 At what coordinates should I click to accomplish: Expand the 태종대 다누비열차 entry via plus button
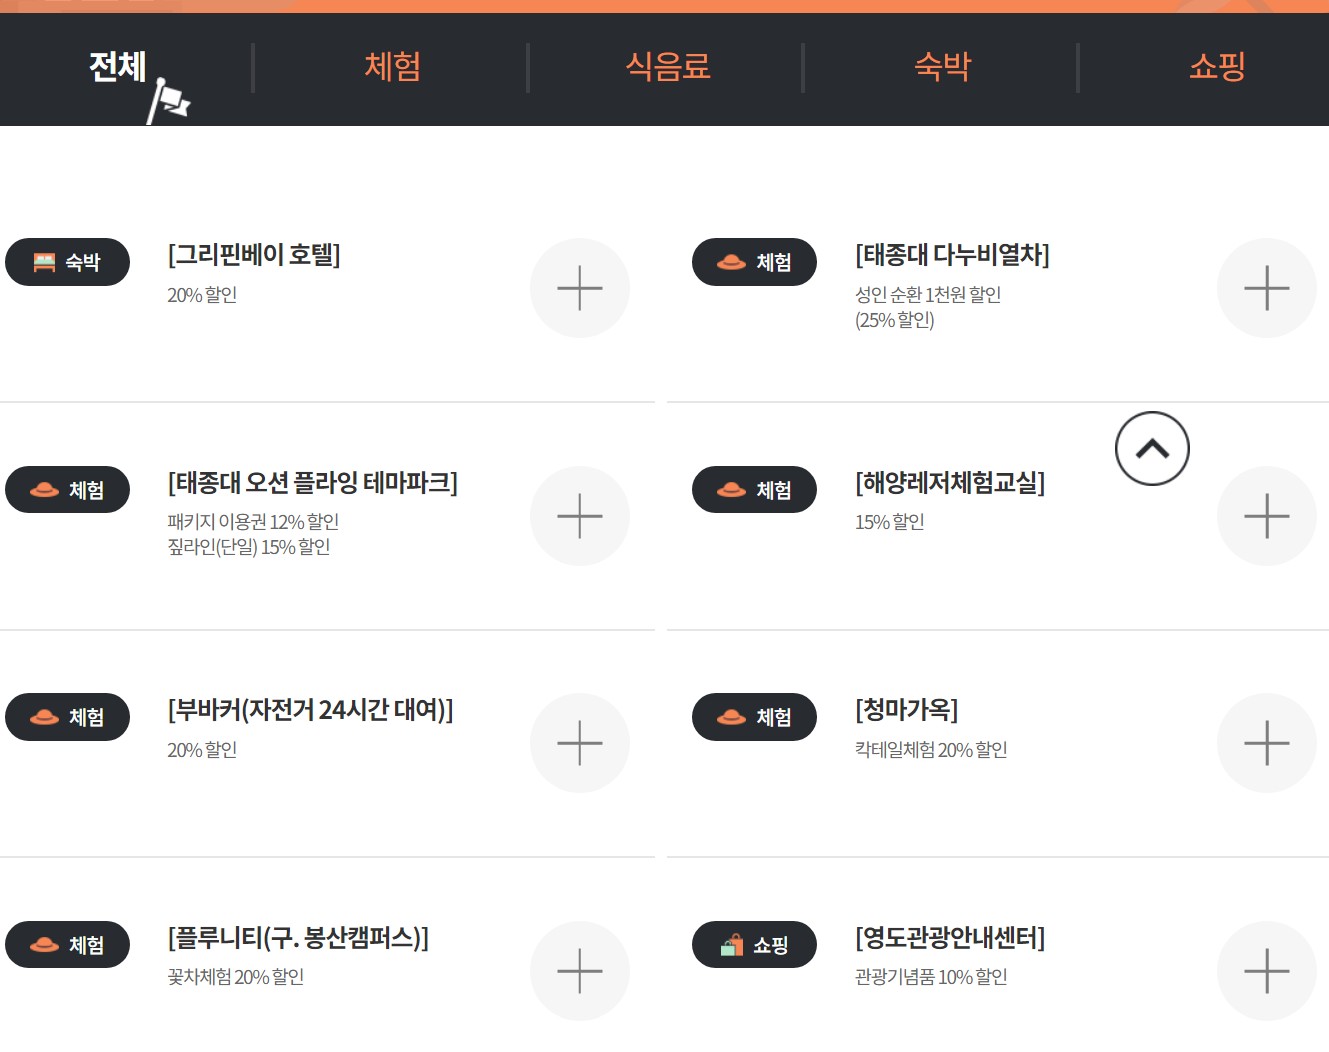(x=1267, y=287)
